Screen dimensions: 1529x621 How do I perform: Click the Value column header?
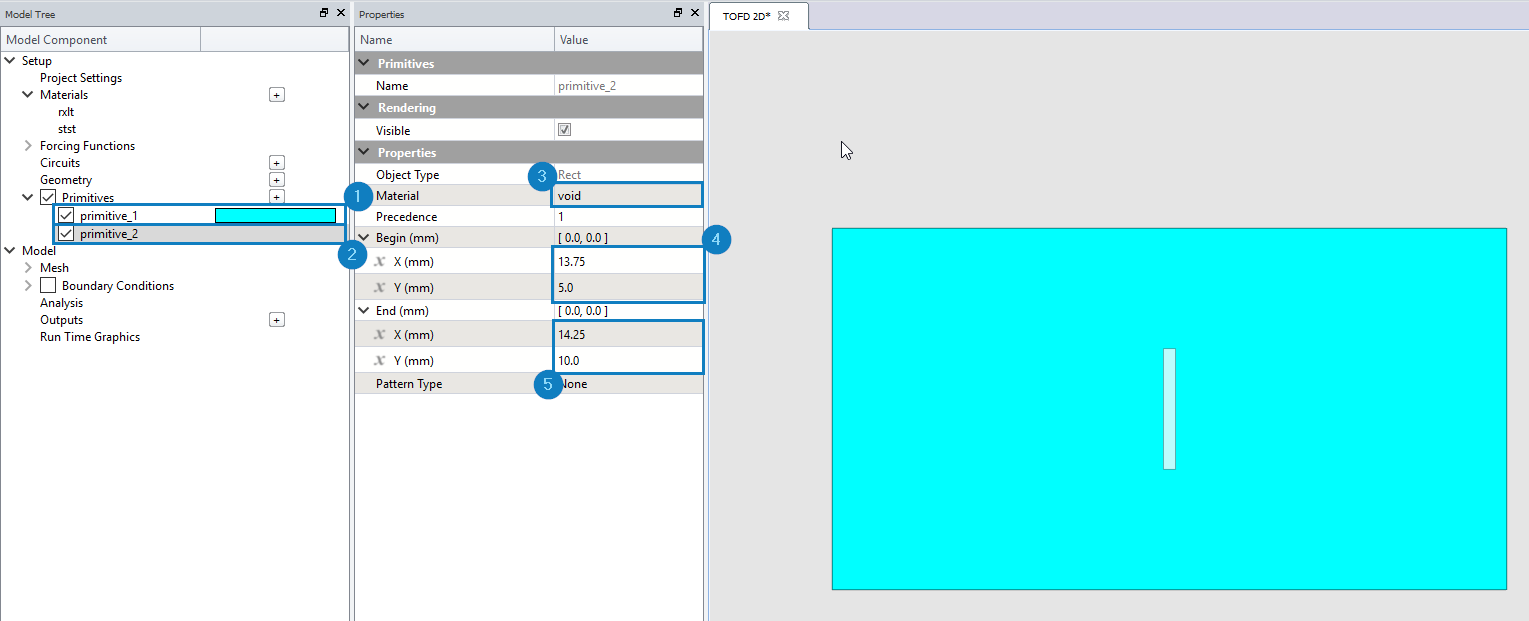tap(628, 40)
